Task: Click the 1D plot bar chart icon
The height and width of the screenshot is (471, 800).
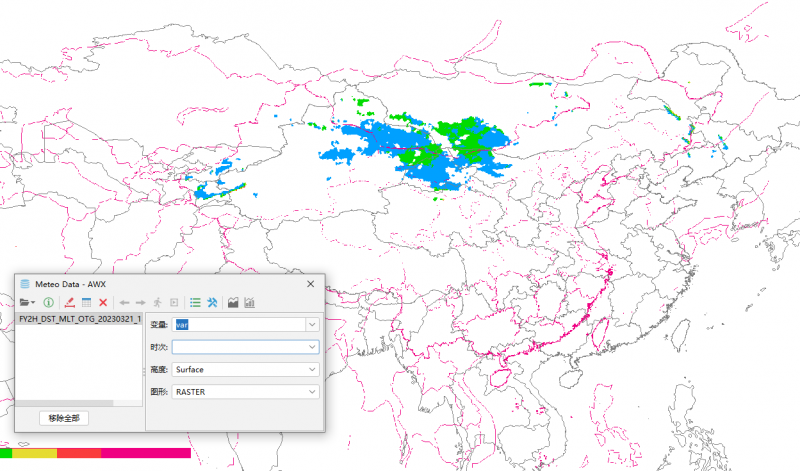Action: tap(249, 302)
